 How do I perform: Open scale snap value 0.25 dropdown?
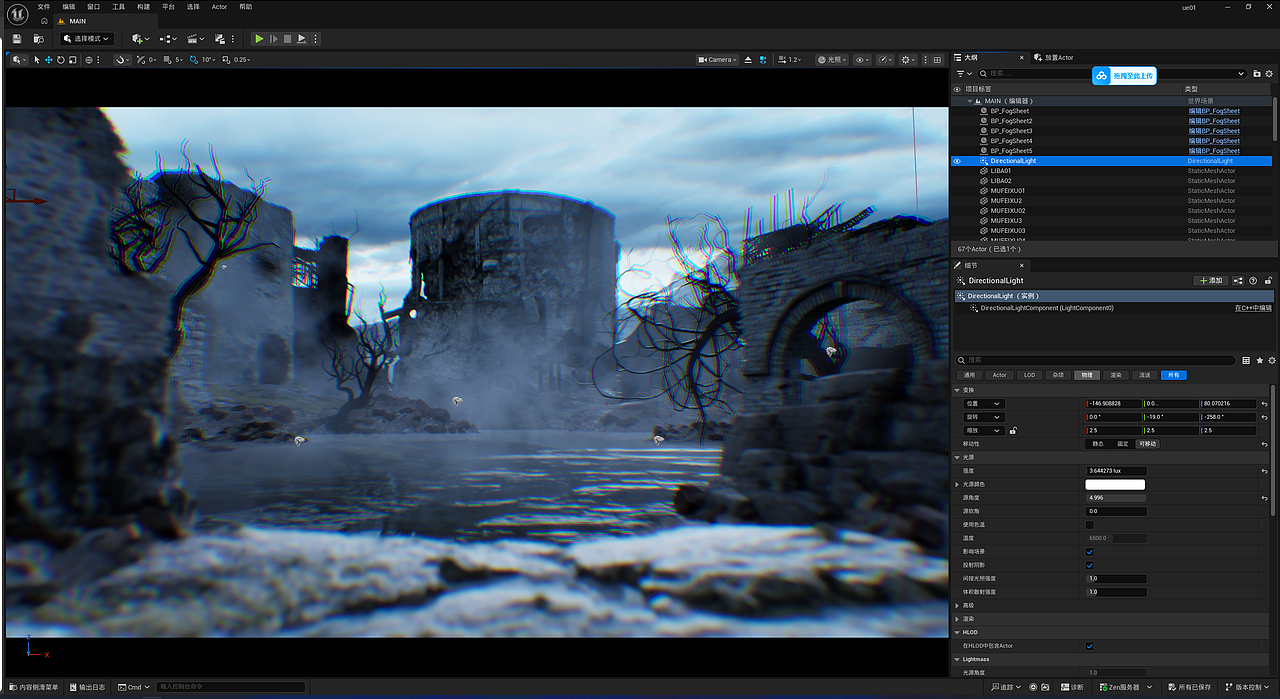(x=242, y=60)
